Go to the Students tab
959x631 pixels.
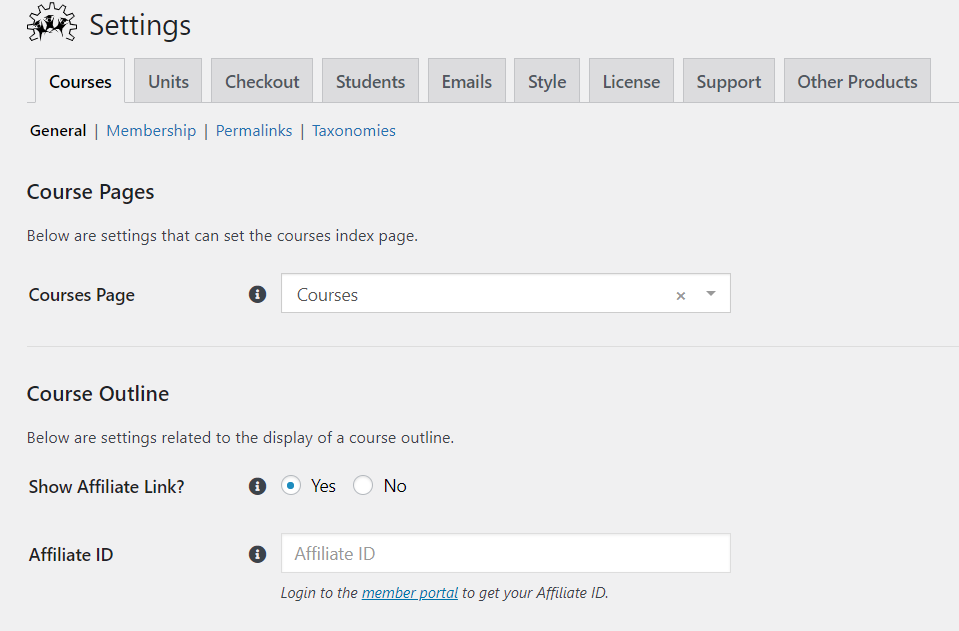(x=370, y=81)
